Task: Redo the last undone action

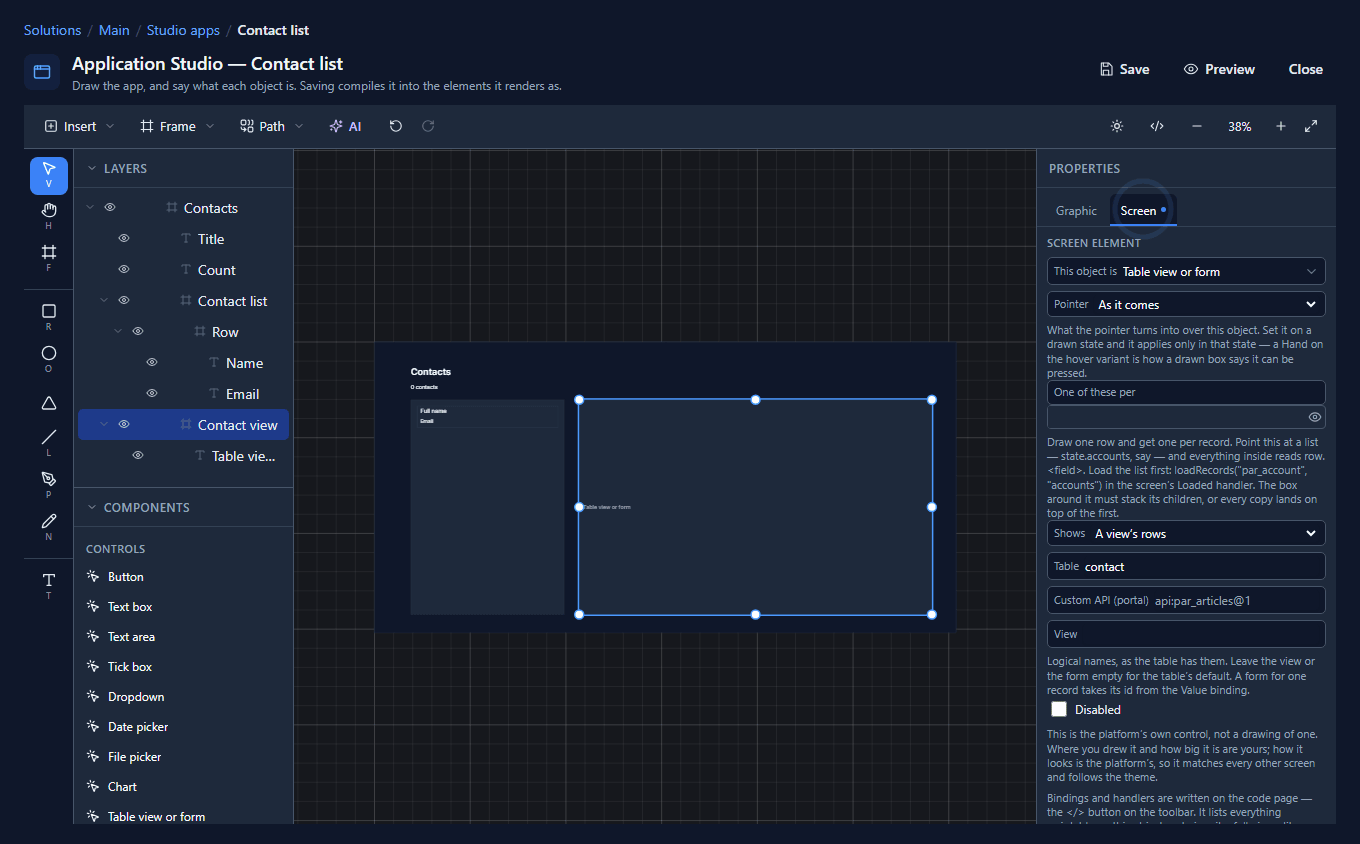Action: (x=428, y=126)
